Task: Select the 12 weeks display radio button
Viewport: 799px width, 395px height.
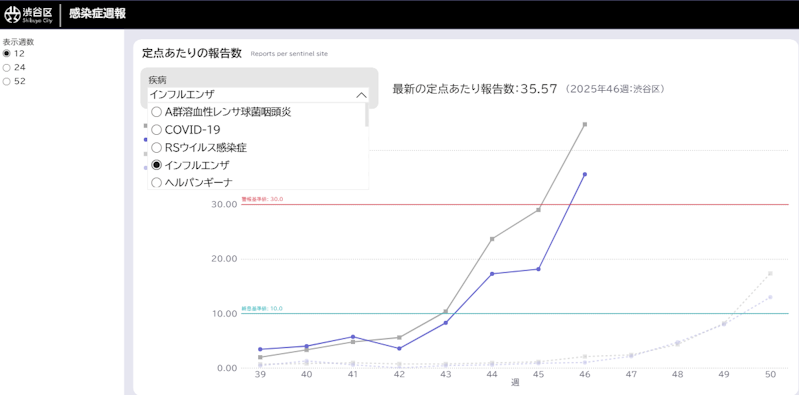Action: [x=7, y=53]
